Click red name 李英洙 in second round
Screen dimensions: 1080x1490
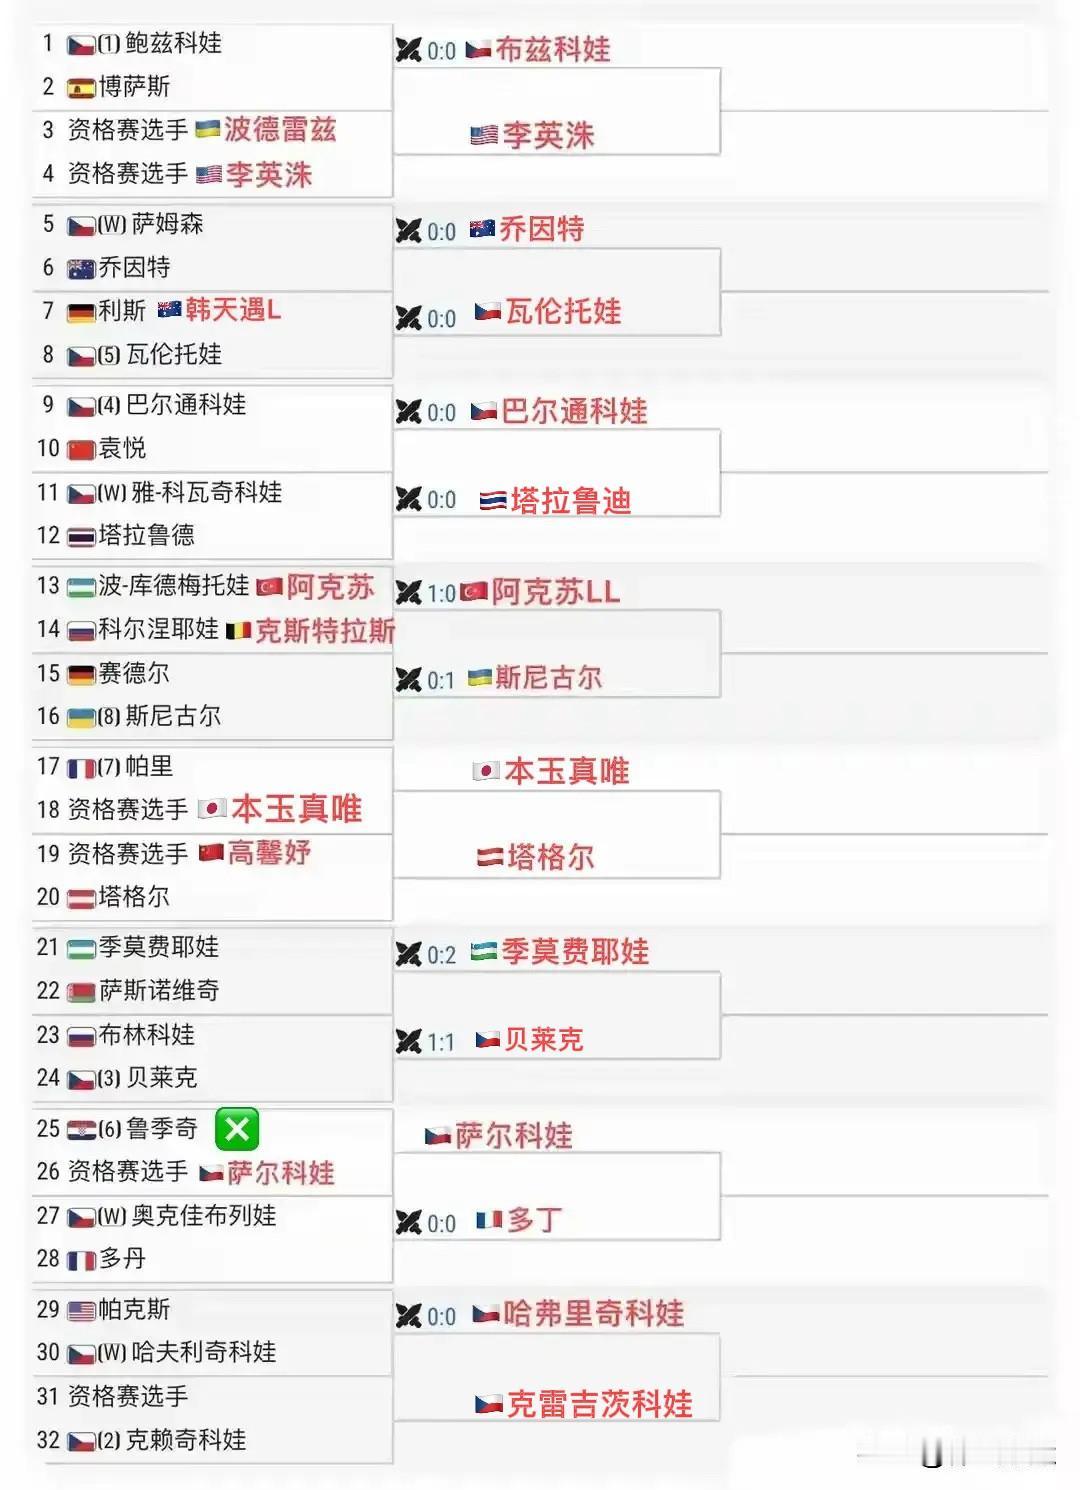548,135
